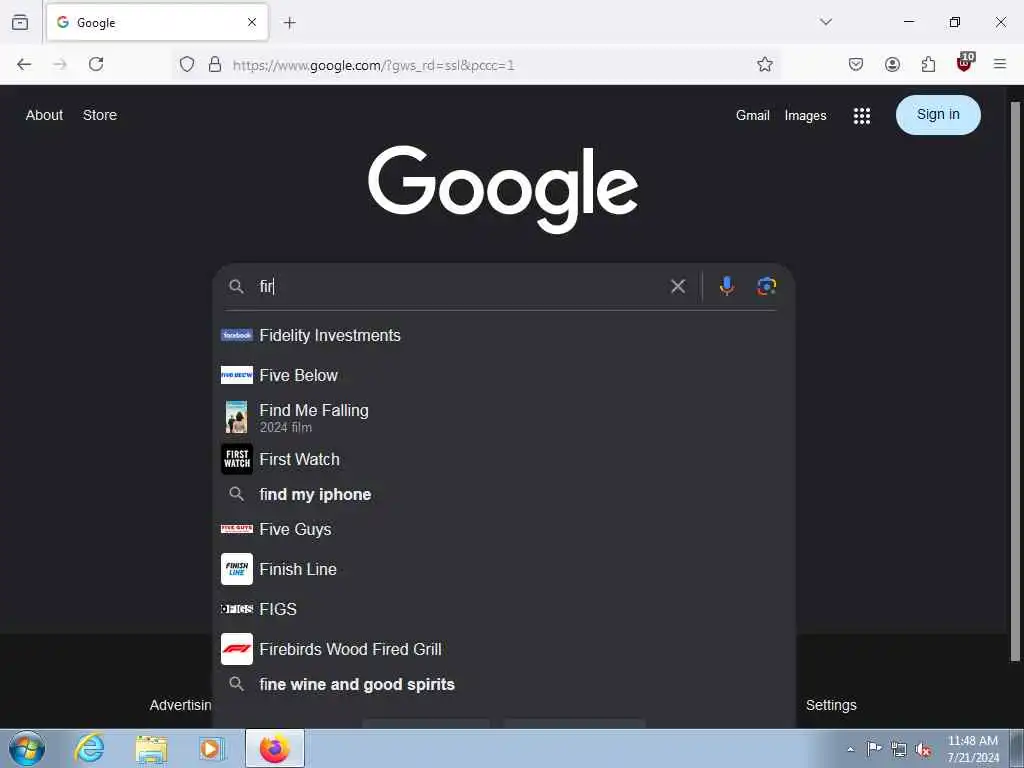Screen dimensions: 1024x768
Task: Open Google Images
Action: (805, 116)
